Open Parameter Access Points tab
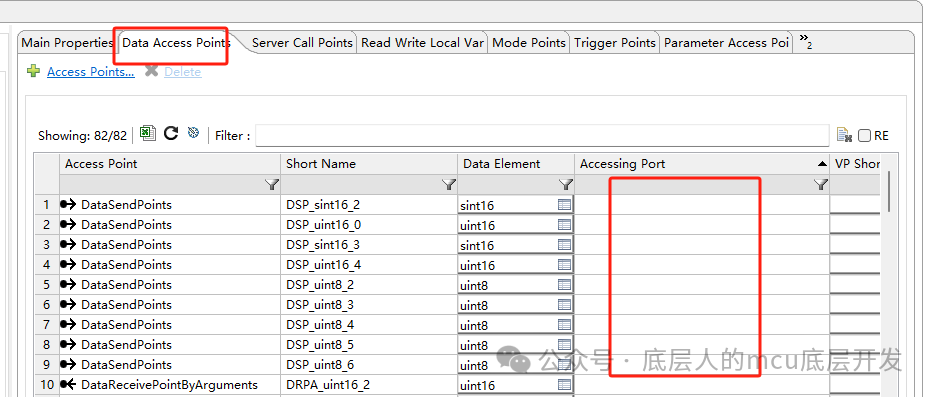This screenshot has width=932, height=397. pos(726,43)
